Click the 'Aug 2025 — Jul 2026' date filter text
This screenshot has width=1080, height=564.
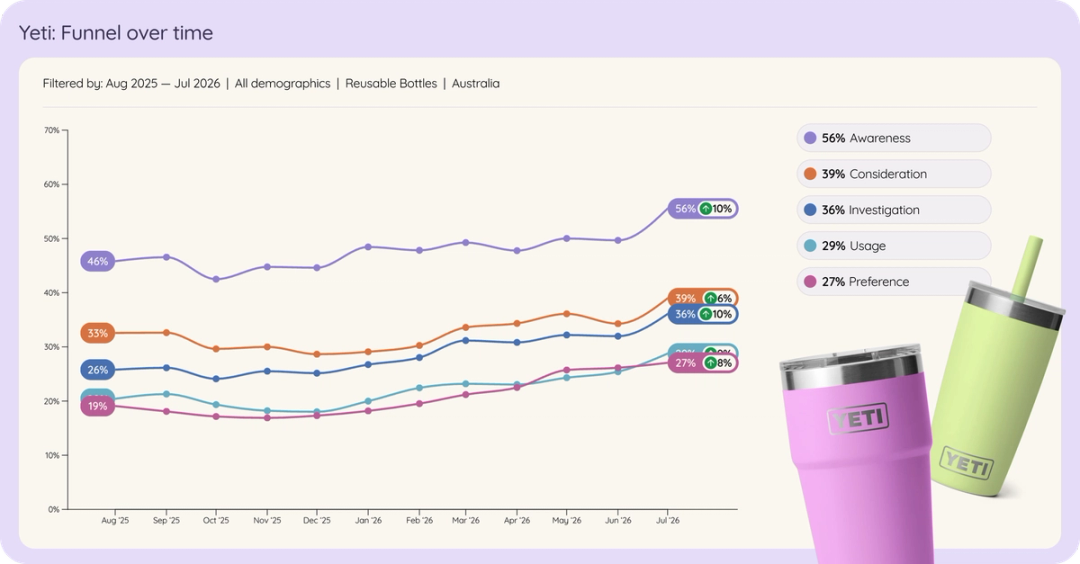click(x=163, y=83)
